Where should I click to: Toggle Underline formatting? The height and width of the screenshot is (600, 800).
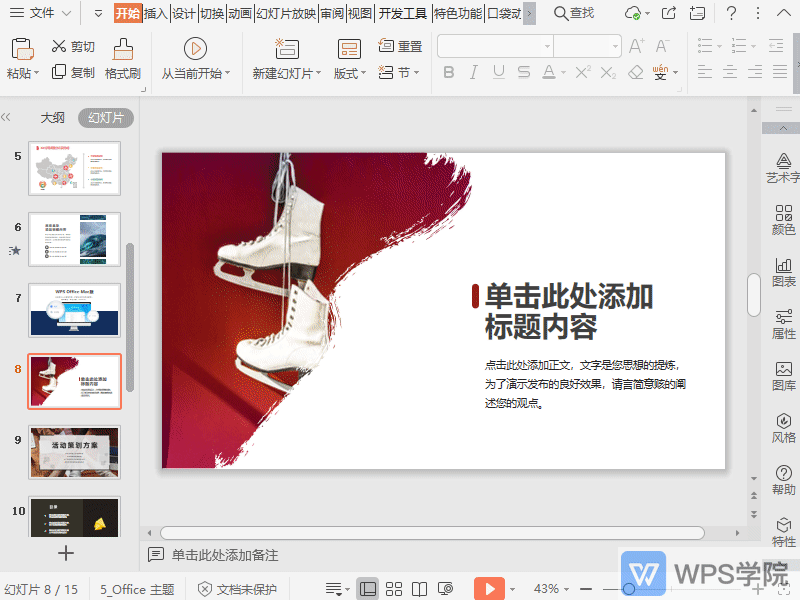pyautogui.click(x=498, y=72)
